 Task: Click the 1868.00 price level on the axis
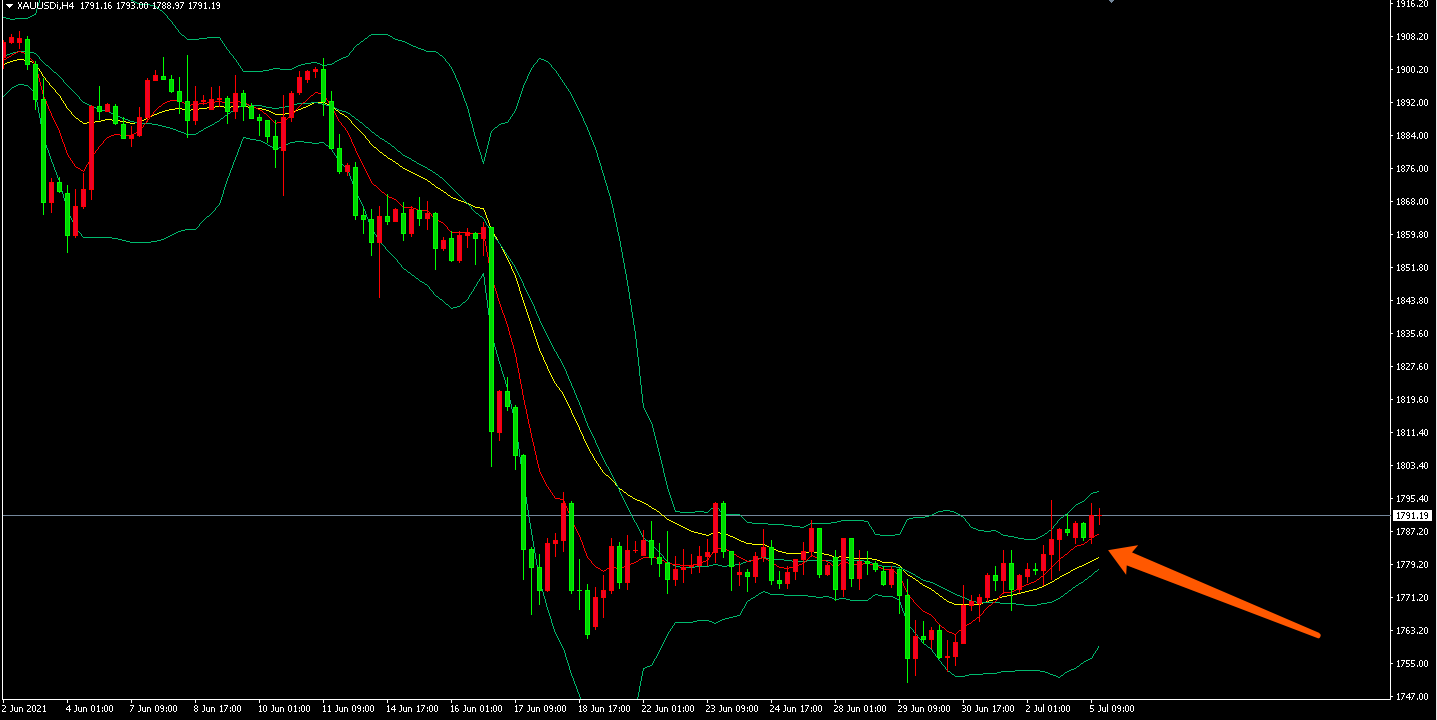pyautogui.click(x=1413, y=202)
